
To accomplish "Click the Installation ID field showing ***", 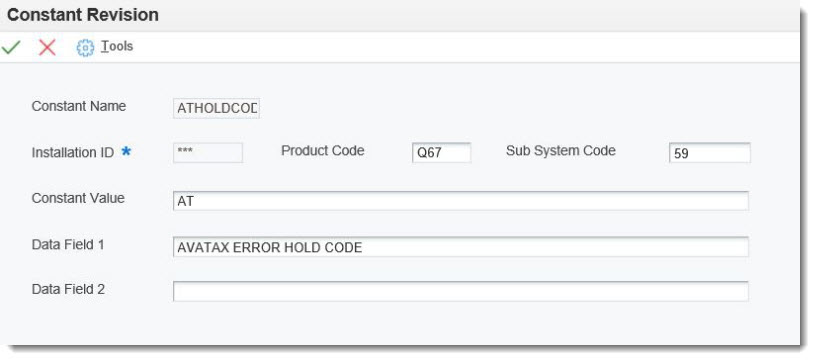I will click(x=208, y=152).
